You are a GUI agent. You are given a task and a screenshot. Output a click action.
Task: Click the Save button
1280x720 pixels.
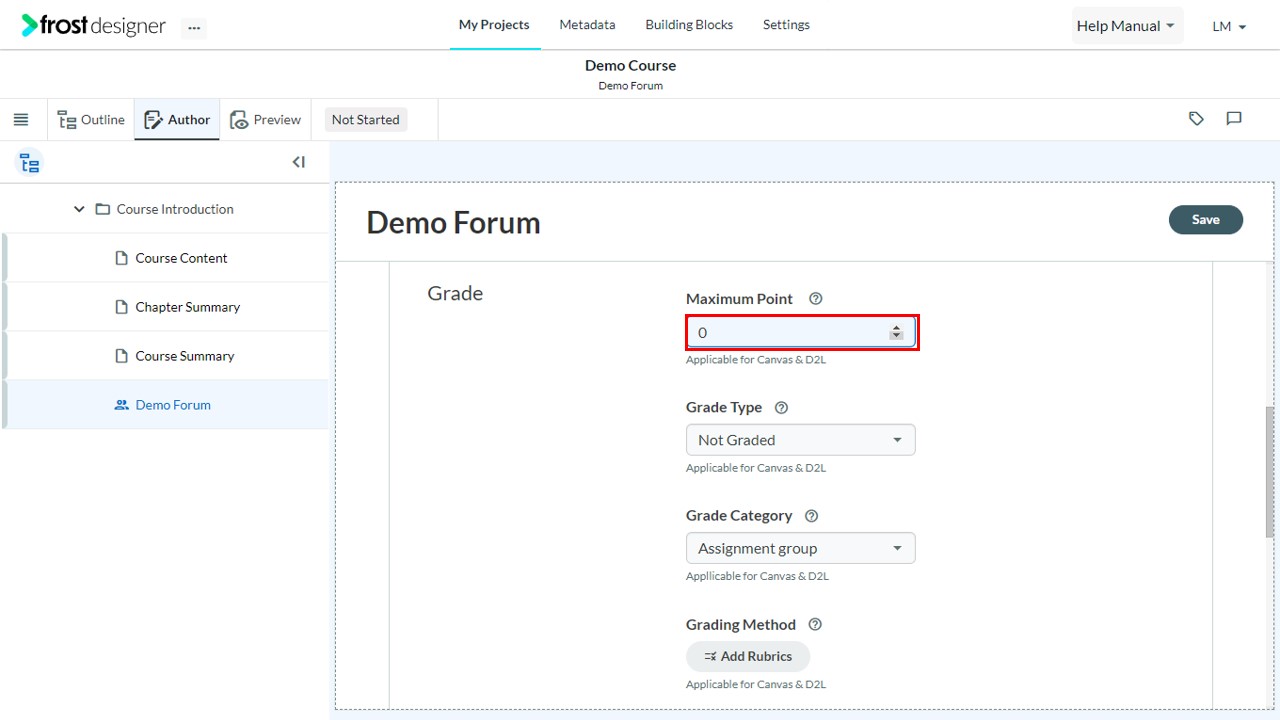click(x=1205, y=220)
